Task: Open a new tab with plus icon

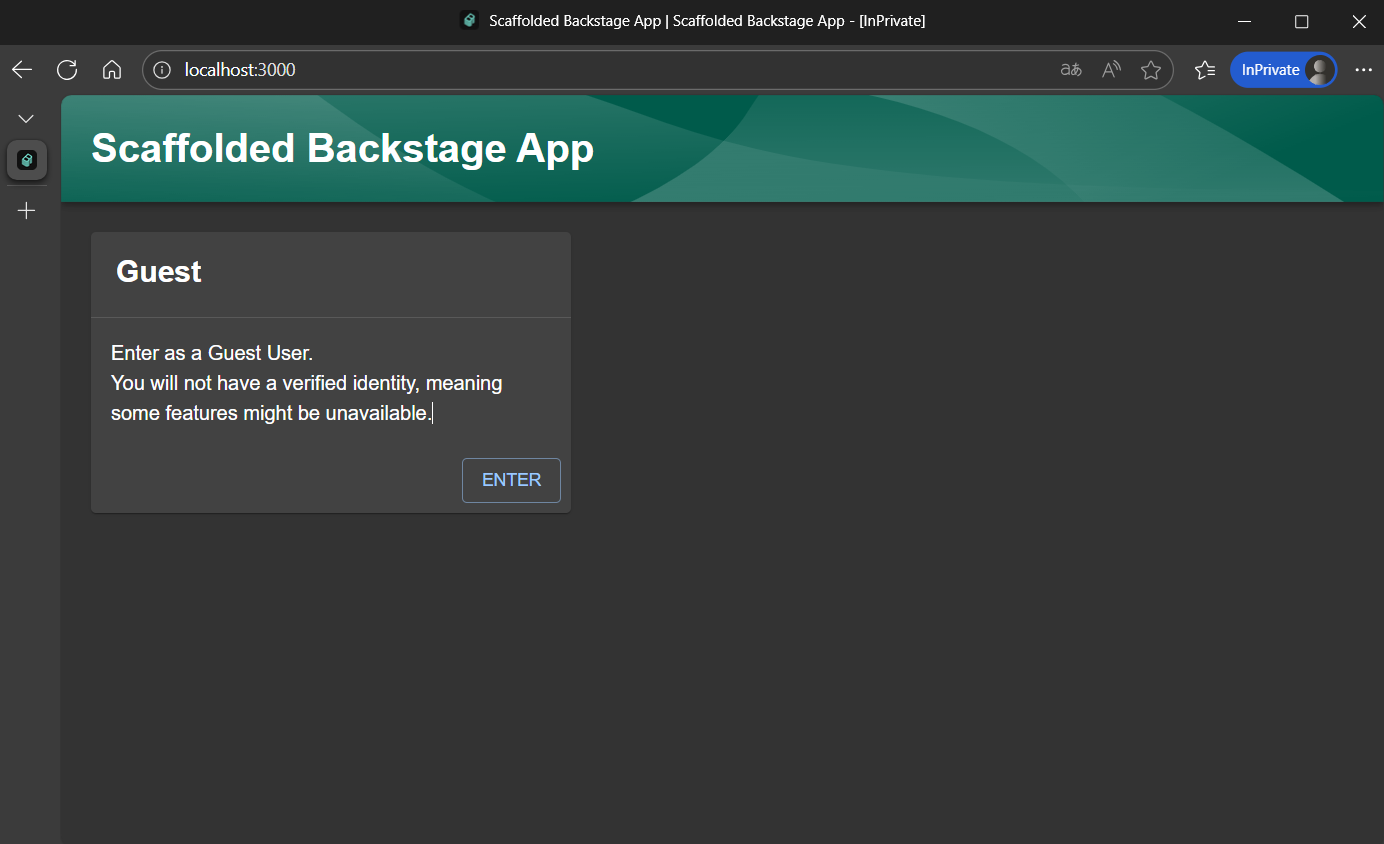Action: tap(27, 211)
